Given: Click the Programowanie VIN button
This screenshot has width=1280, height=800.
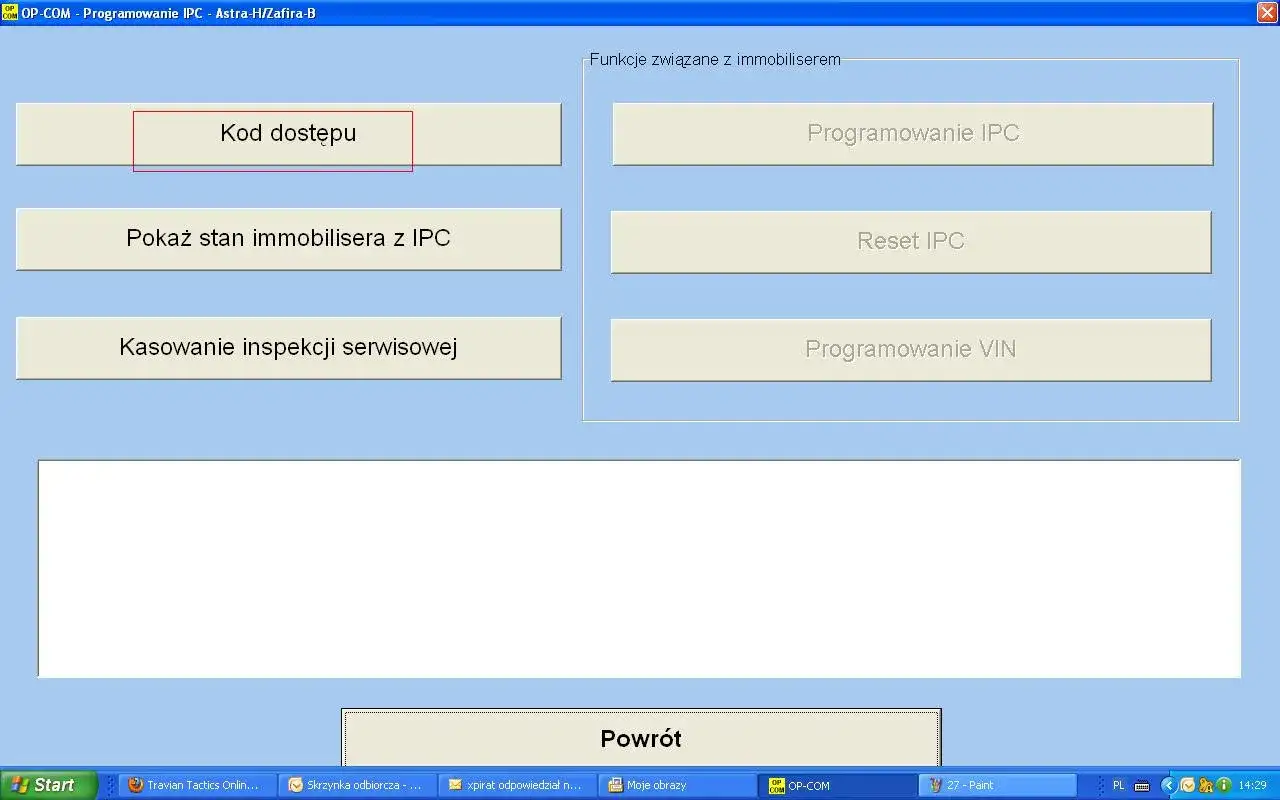Looking at the screenshot, I should pos(910,350).
